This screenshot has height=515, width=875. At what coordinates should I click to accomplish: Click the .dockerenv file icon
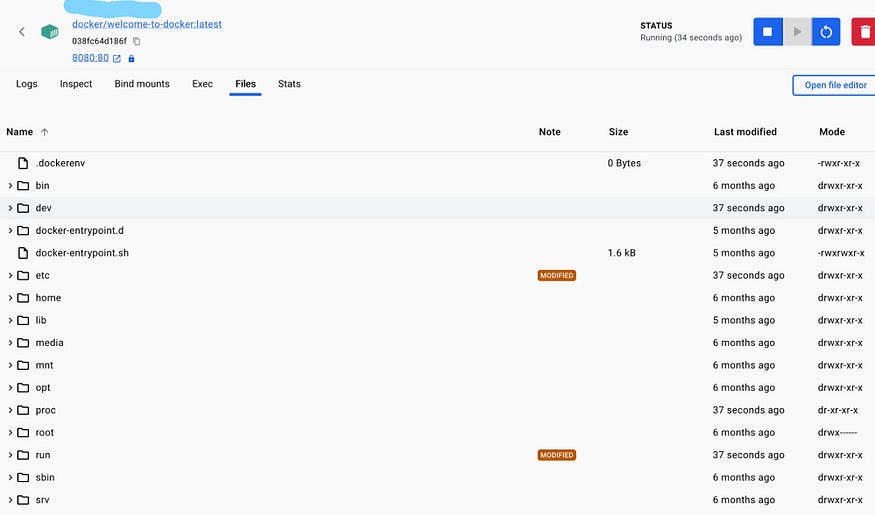tap(23, 163)
